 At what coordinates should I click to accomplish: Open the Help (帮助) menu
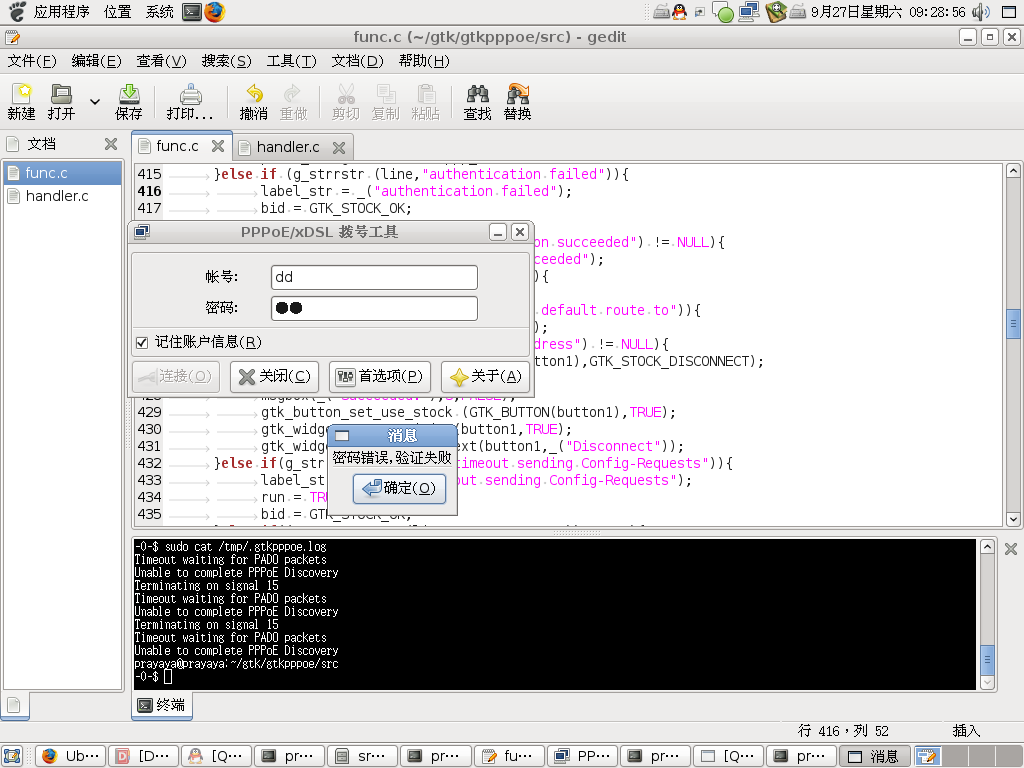(x=424, y=61)
